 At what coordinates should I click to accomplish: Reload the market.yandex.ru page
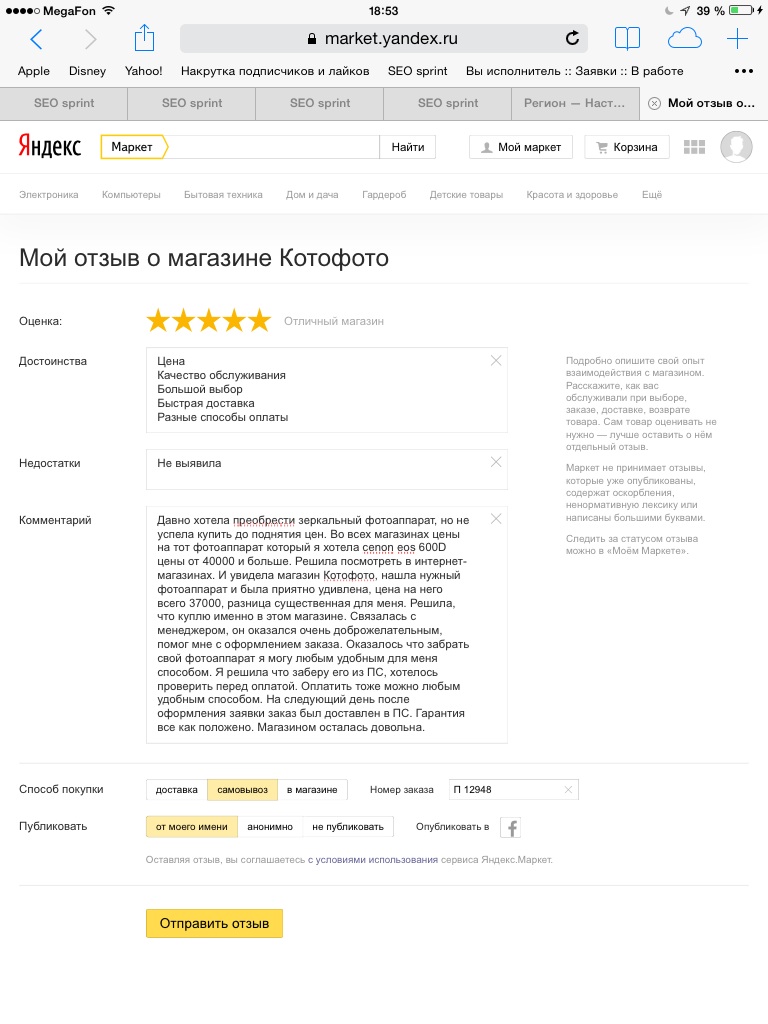[x=572, y=39]
